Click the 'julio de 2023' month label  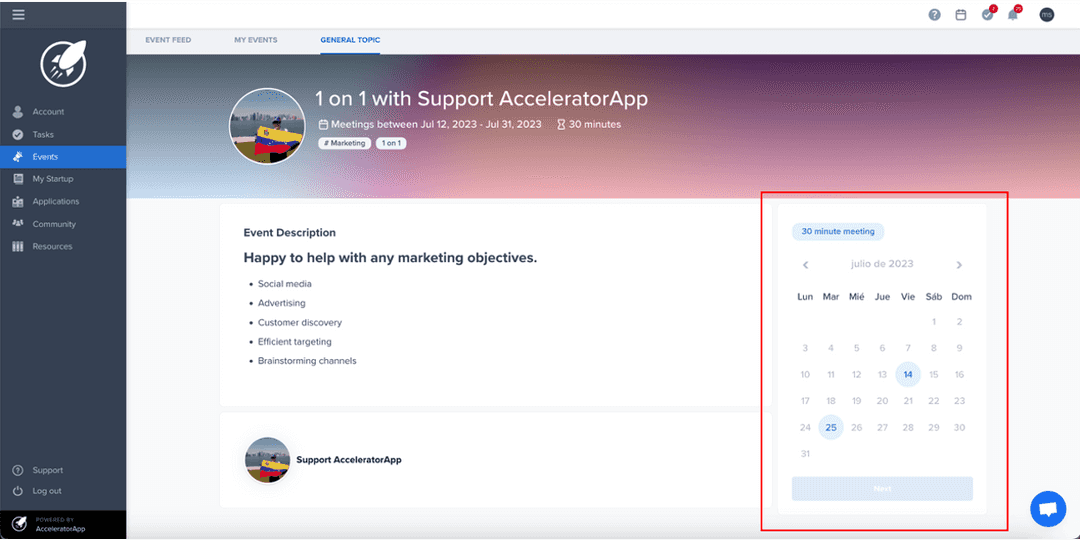tap(882, 264)
